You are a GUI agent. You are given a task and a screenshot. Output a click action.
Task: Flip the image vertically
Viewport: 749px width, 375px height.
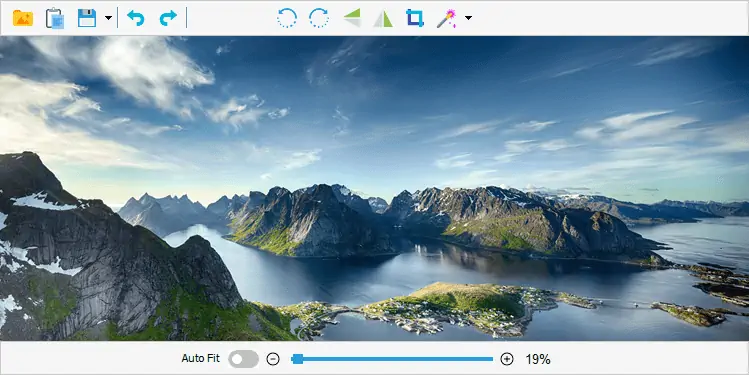pos(352,18)
